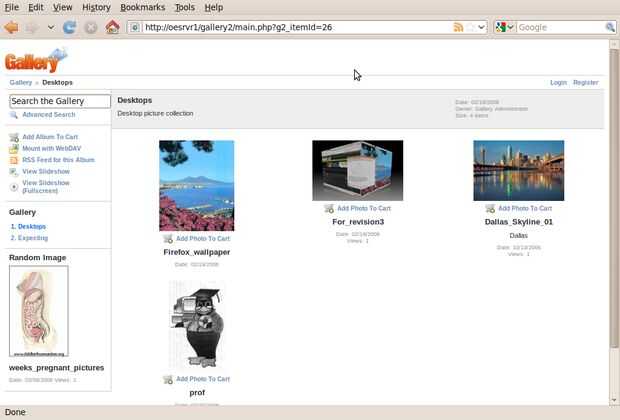
Task: Open the search engine selector dropdown
Action: coord(505,27)
